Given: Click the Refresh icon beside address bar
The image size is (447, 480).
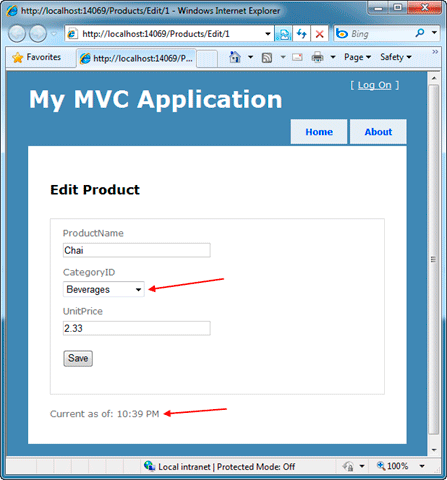Looking at the screenshot, I should click(x=302, y=34).
